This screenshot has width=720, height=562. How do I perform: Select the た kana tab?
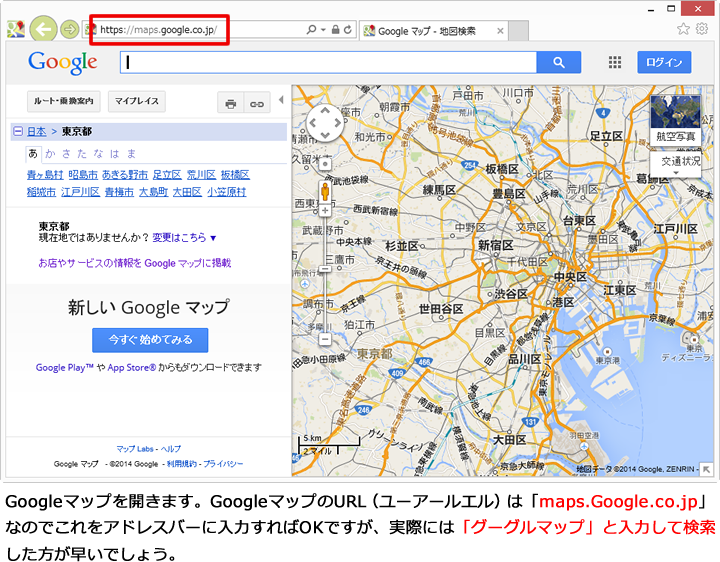[x=82, y=154]
